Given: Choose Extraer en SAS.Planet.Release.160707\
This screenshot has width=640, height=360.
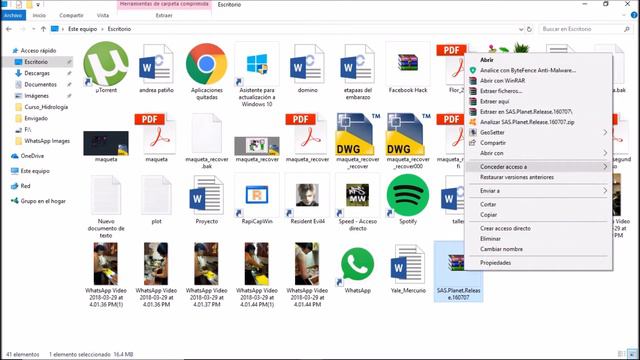Looking at the screenshot, I should tap(538, 111).
